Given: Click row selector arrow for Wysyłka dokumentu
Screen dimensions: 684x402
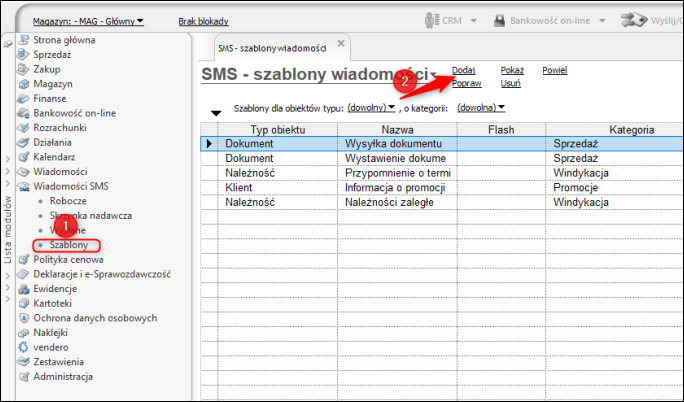Looking at the screenshot, I should coord(209,143).
